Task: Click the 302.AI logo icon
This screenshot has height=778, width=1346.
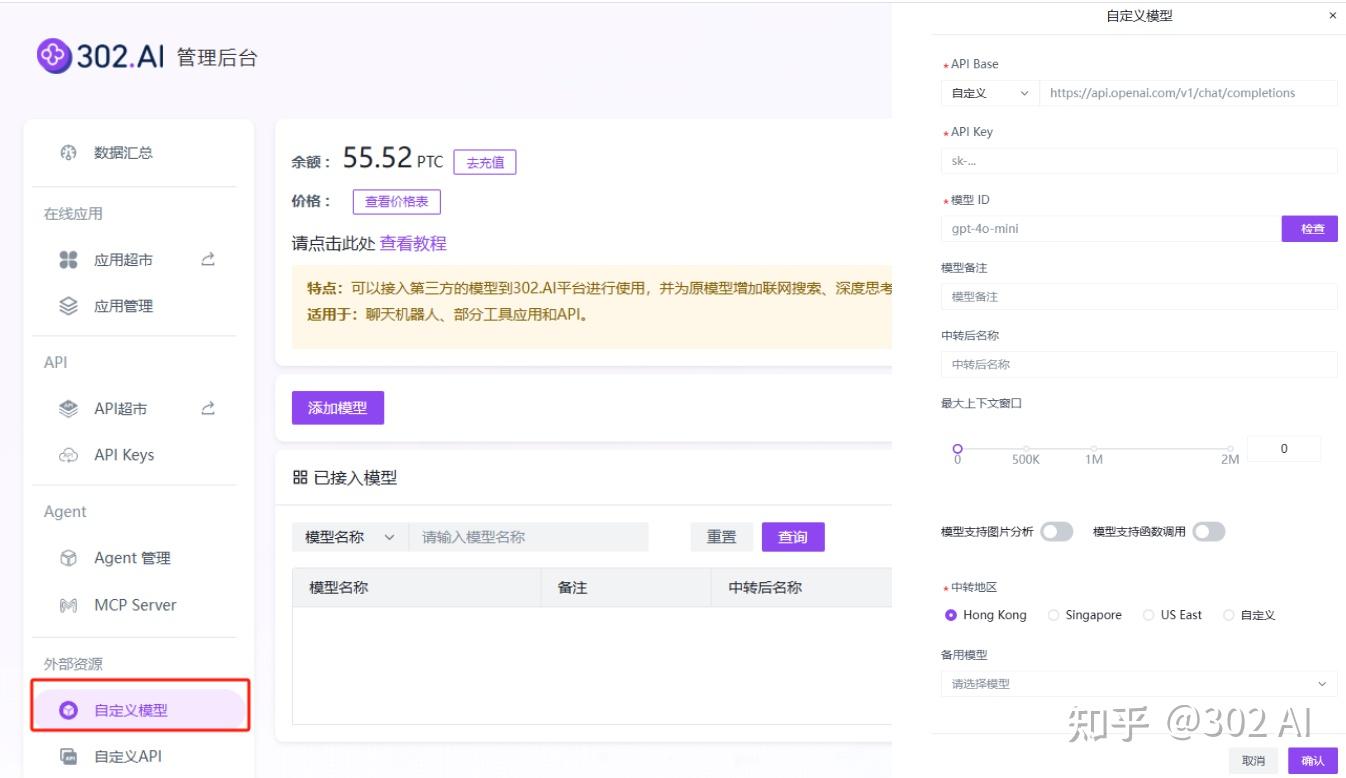Action: point(54,56)
